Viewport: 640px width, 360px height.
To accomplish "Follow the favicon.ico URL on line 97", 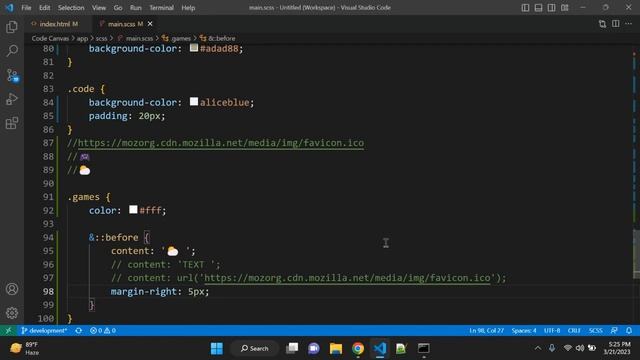I will click(x=347, y=278).
